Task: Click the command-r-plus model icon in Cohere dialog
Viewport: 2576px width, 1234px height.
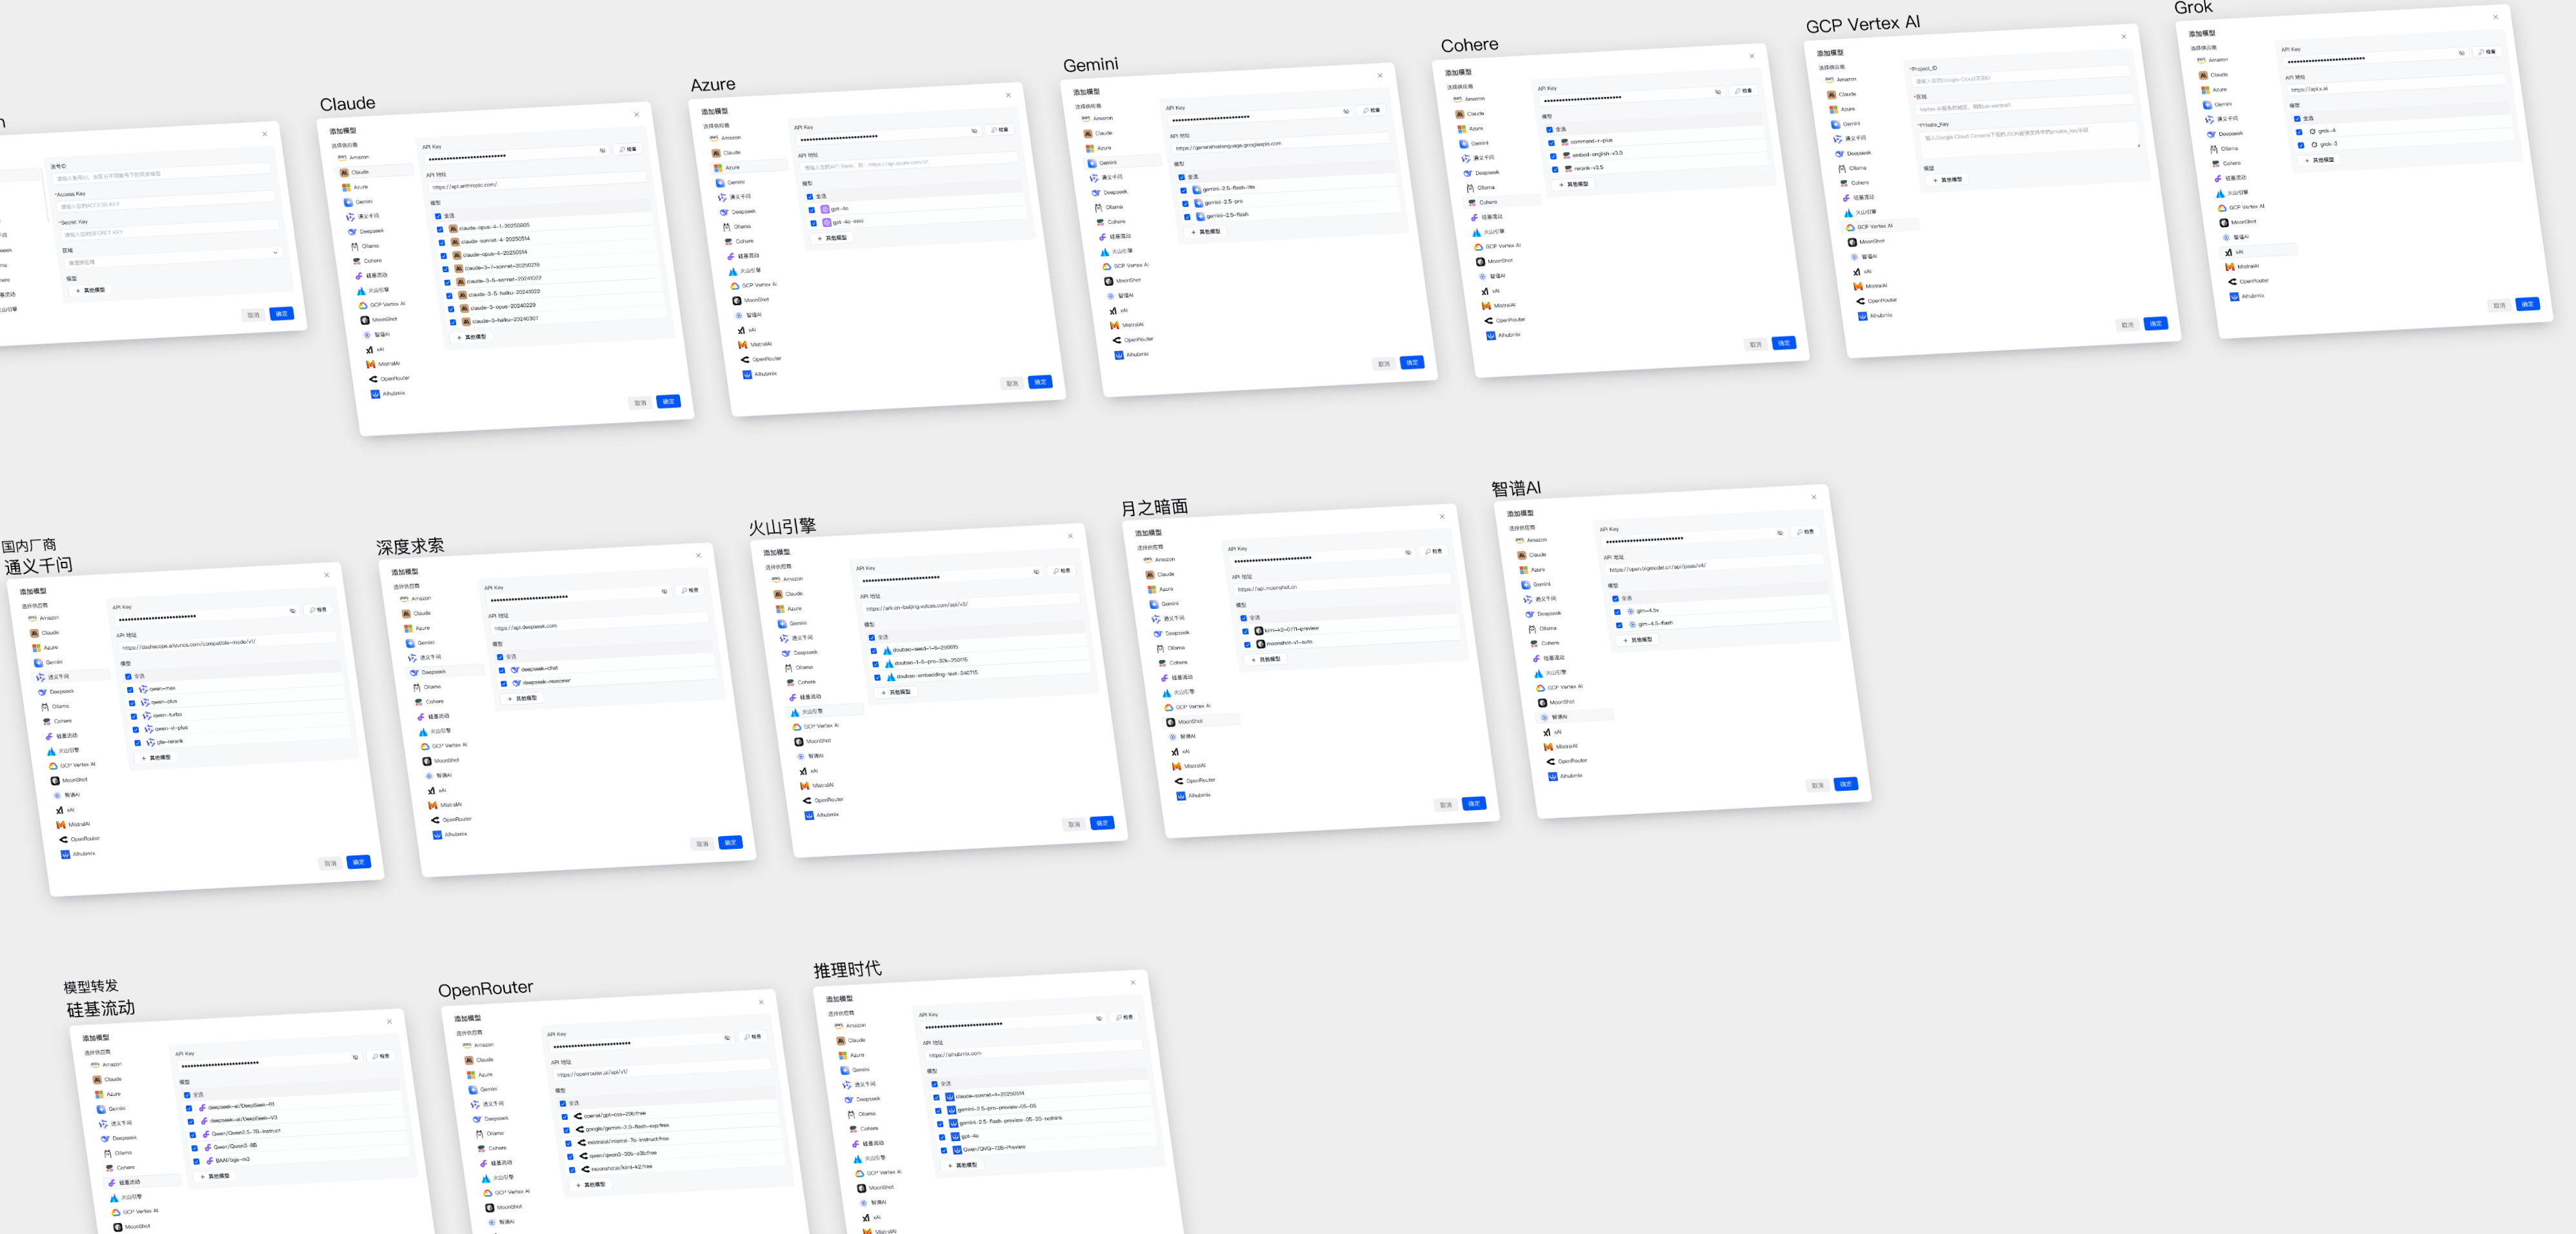Action: coord(1564,142)
